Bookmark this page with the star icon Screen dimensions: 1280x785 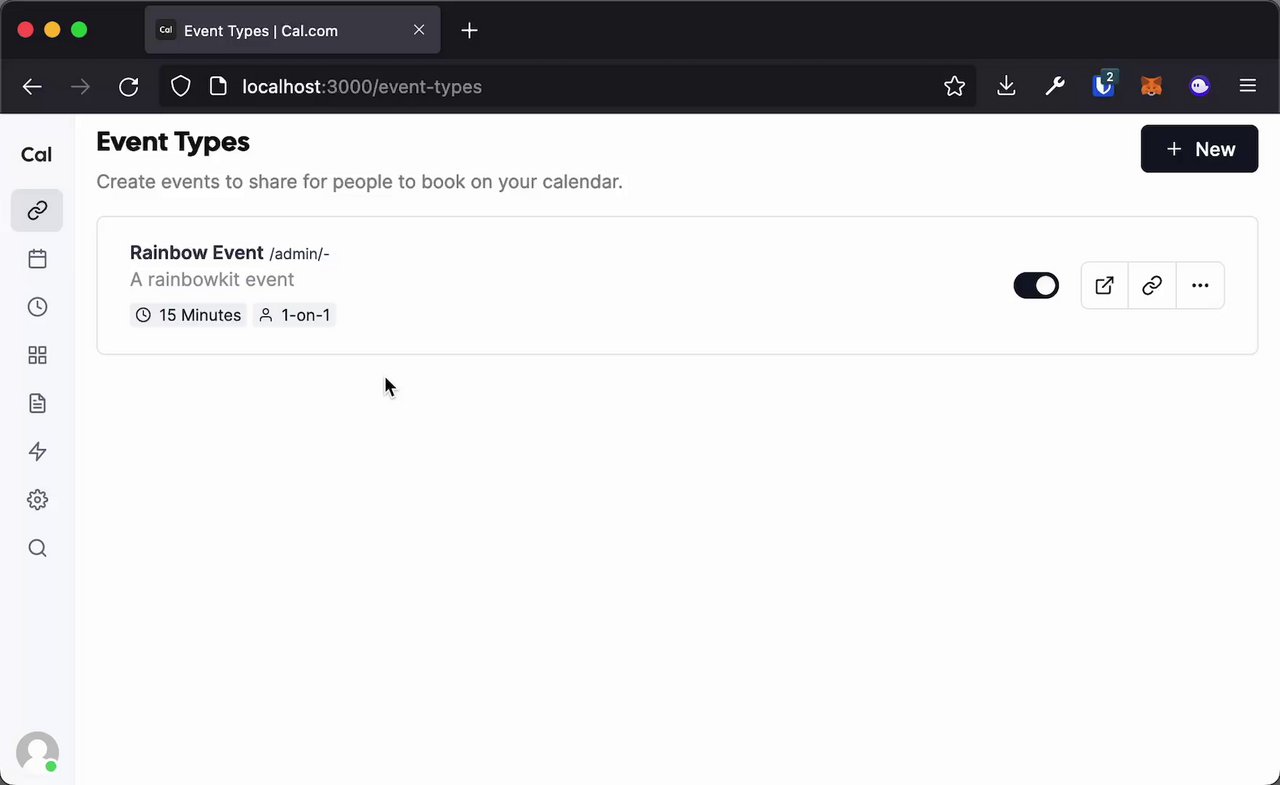click(x=954, y=87)
